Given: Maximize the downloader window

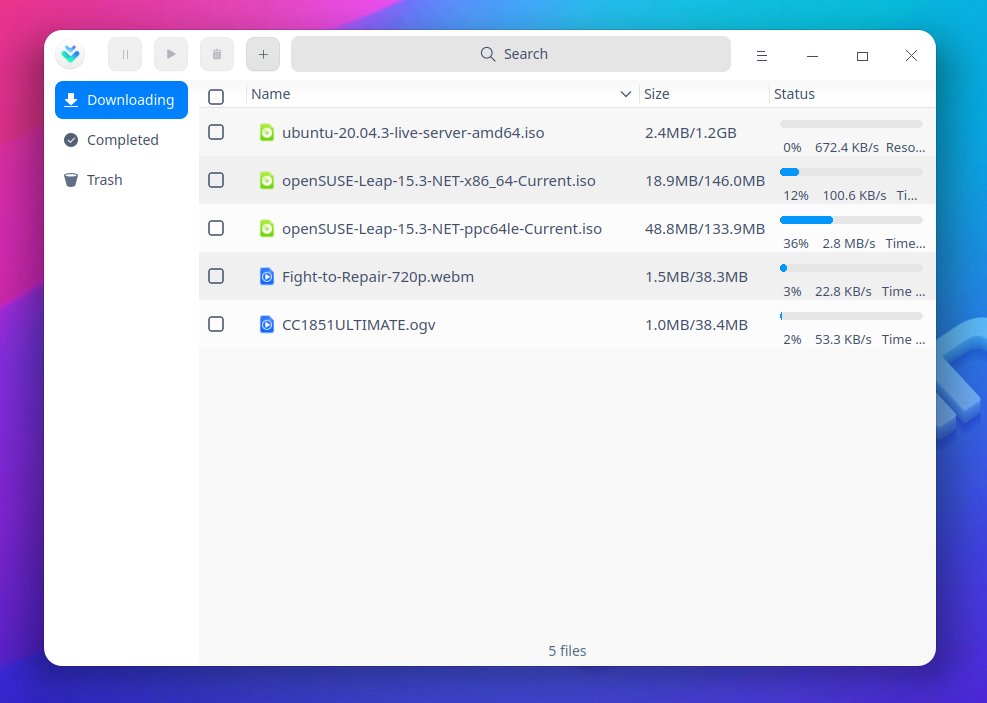Looking at the screenshot, I should 862,56.
